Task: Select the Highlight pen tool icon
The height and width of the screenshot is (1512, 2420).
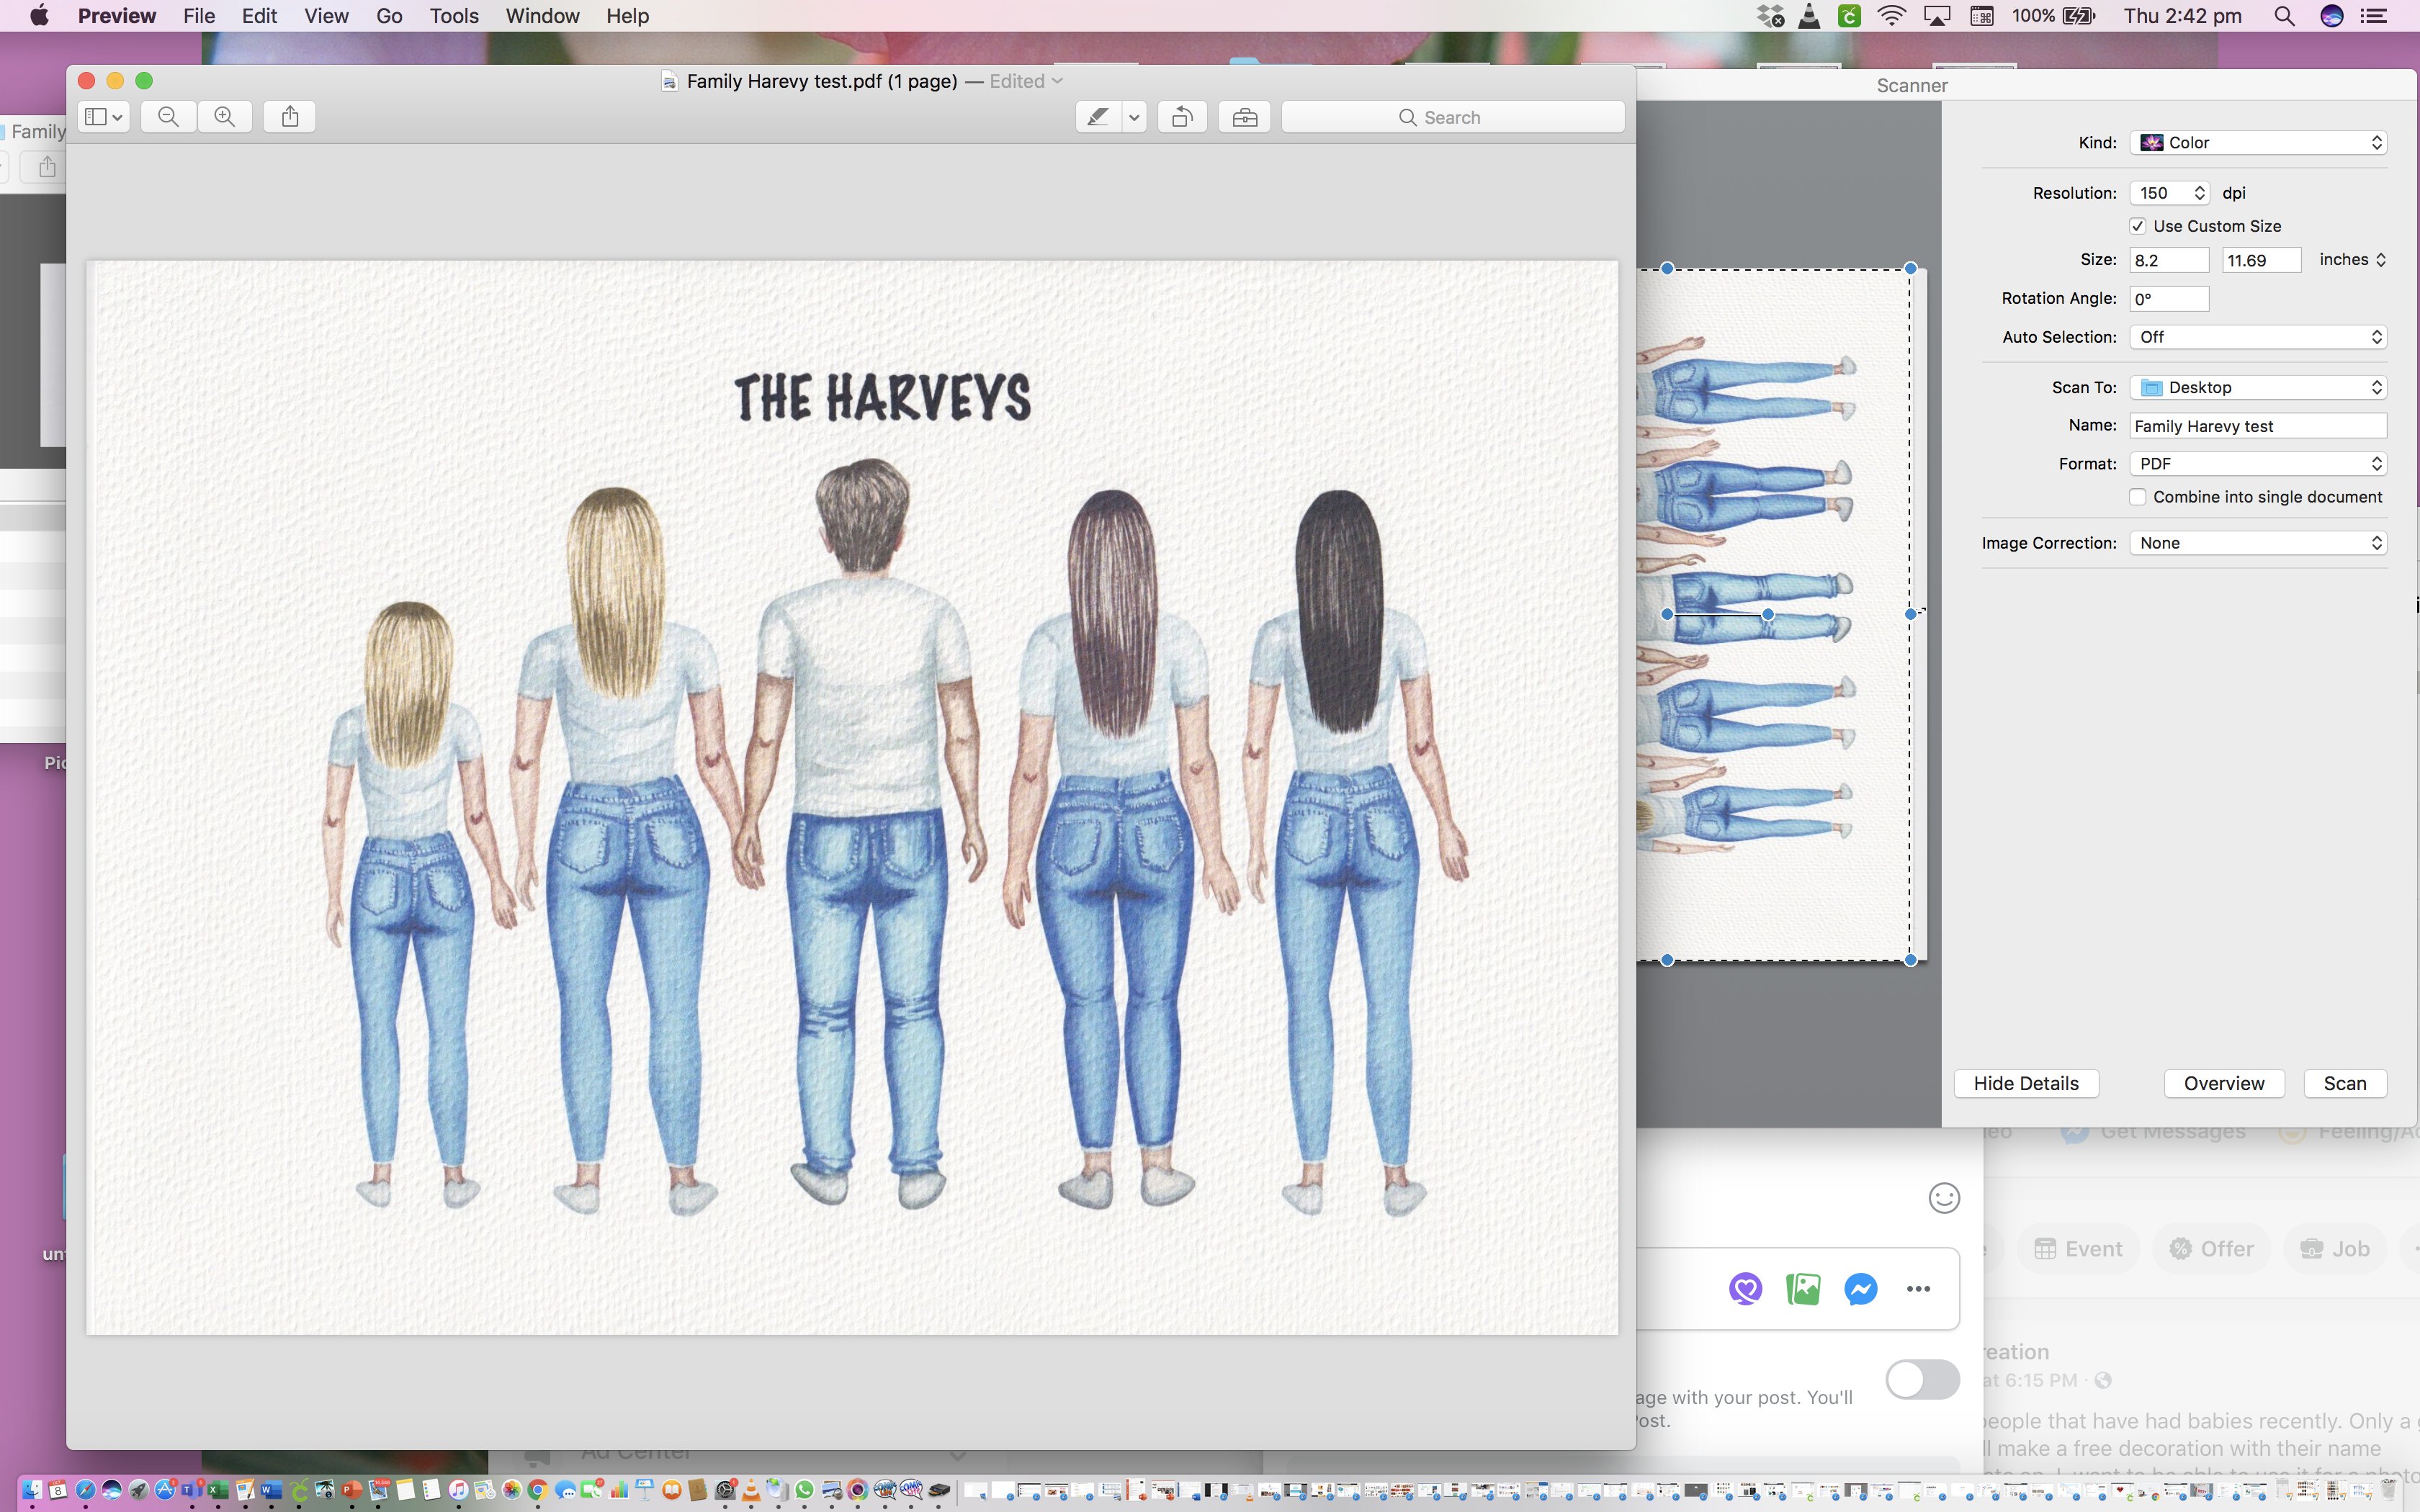Action: [x=1098, y=117]
